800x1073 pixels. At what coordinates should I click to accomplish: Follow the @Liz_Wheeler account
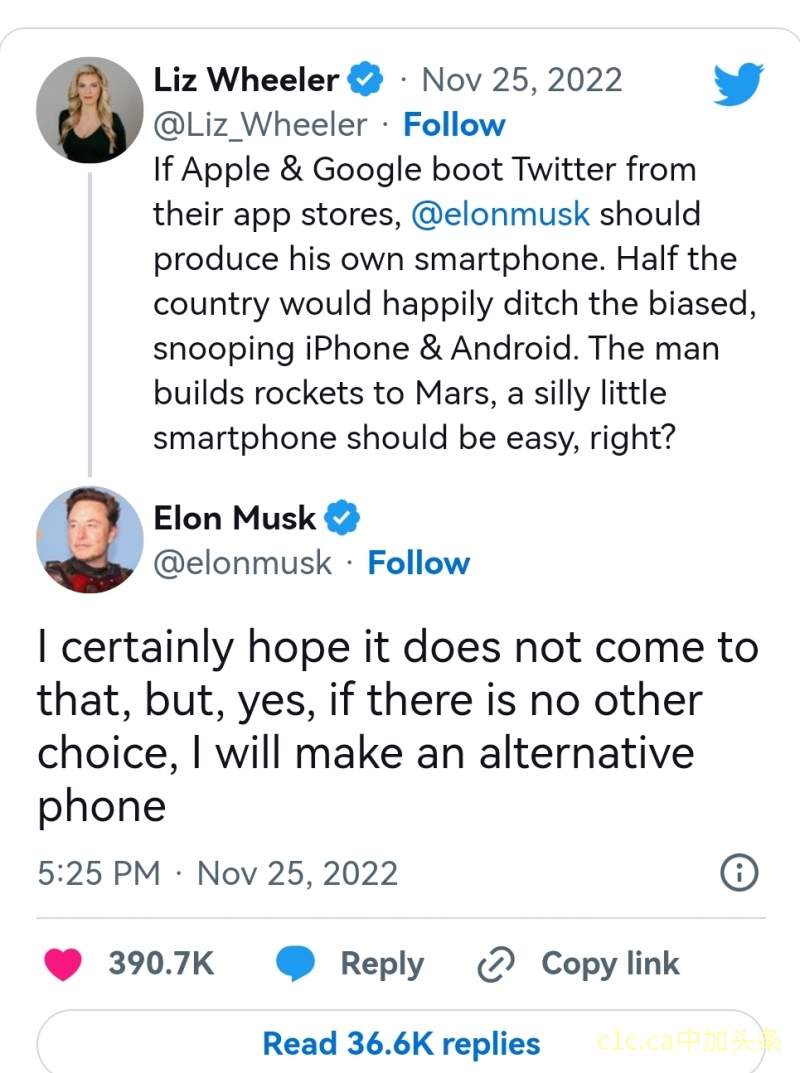[x=454, y=125]
